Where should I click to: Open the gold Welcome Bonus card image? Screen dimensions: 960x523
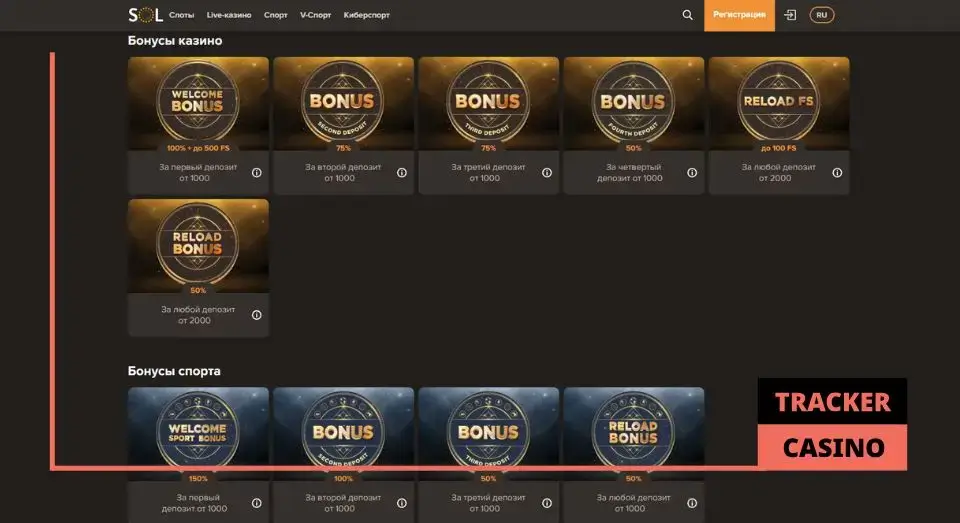coord(198,102)
